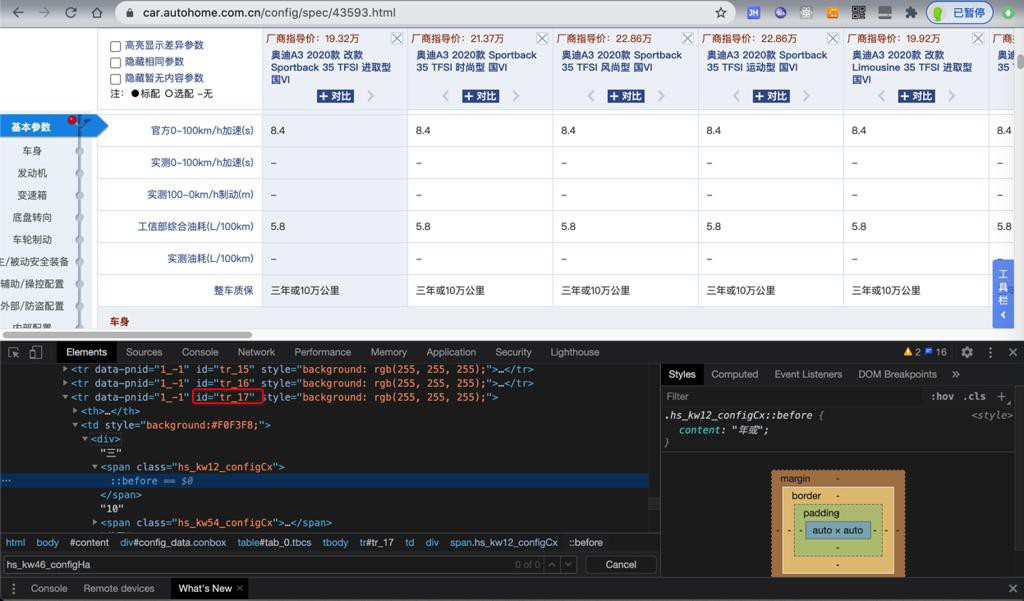Viewport: 1024px width, 601px height.
Task: Expand the span hs_kw54_configCx node
Action: [95, 523]
